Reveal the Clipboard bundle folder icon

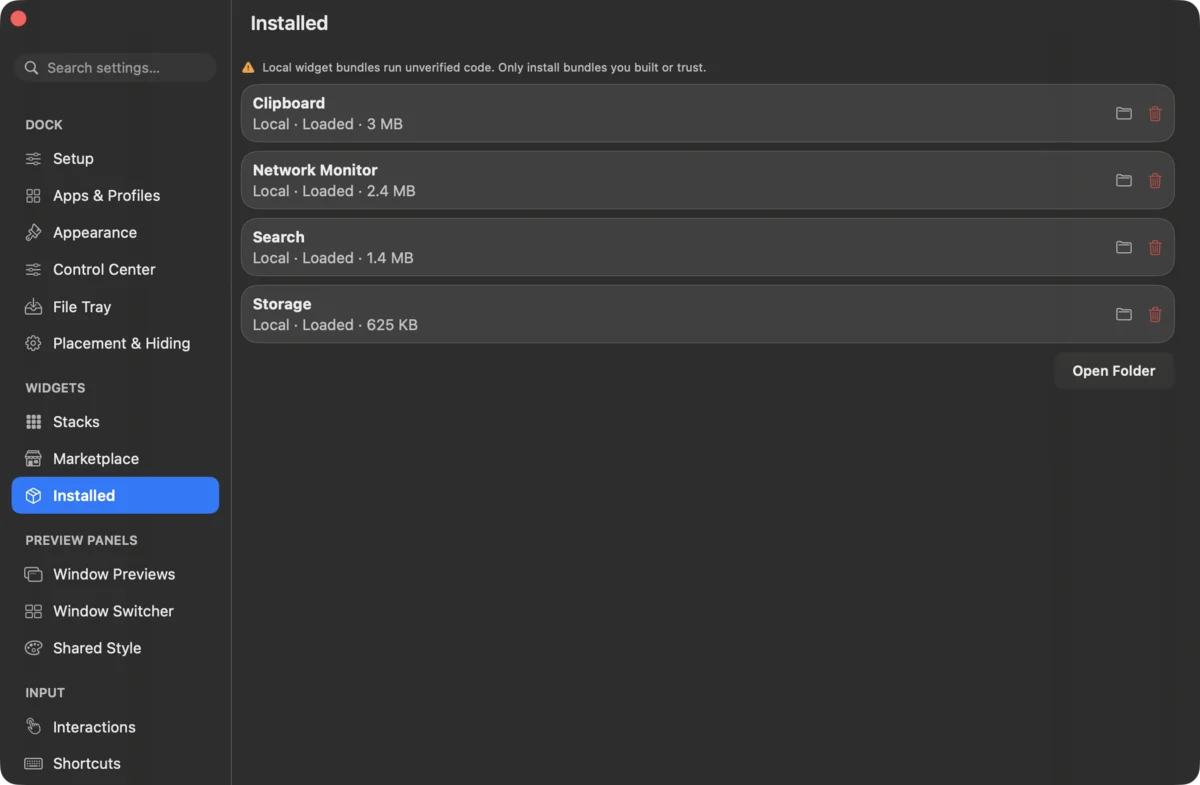point(1124,113)
